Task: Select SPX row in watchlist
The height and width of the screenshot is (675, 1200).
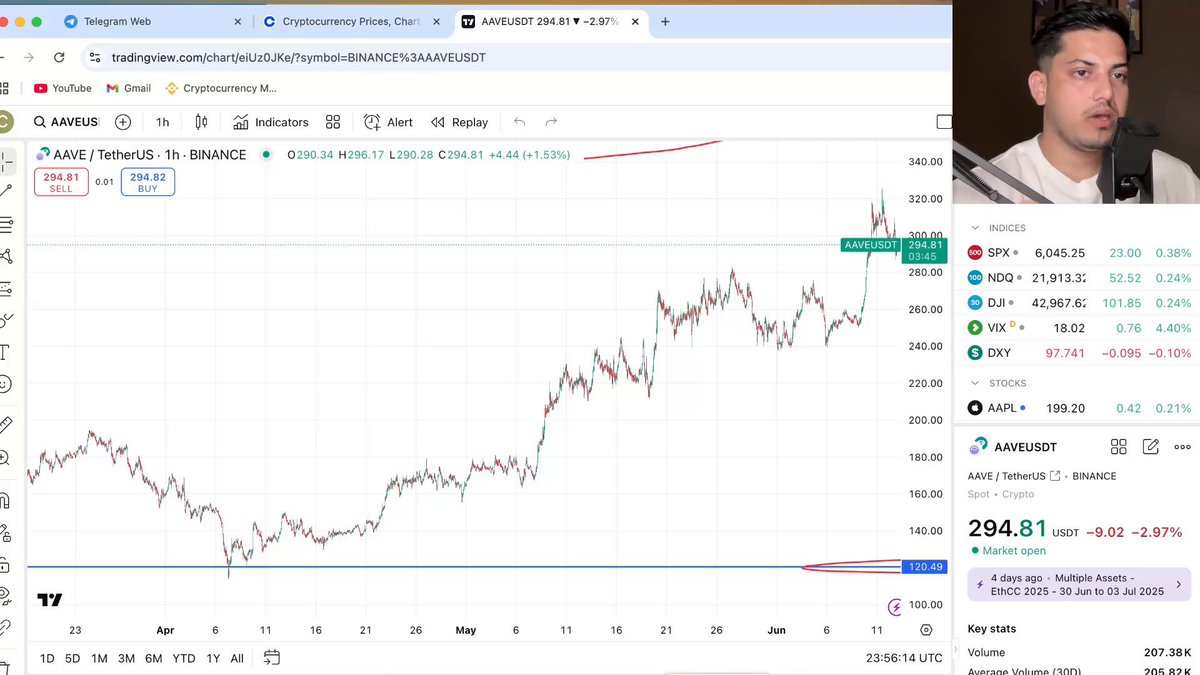Action: (1078, 253)
